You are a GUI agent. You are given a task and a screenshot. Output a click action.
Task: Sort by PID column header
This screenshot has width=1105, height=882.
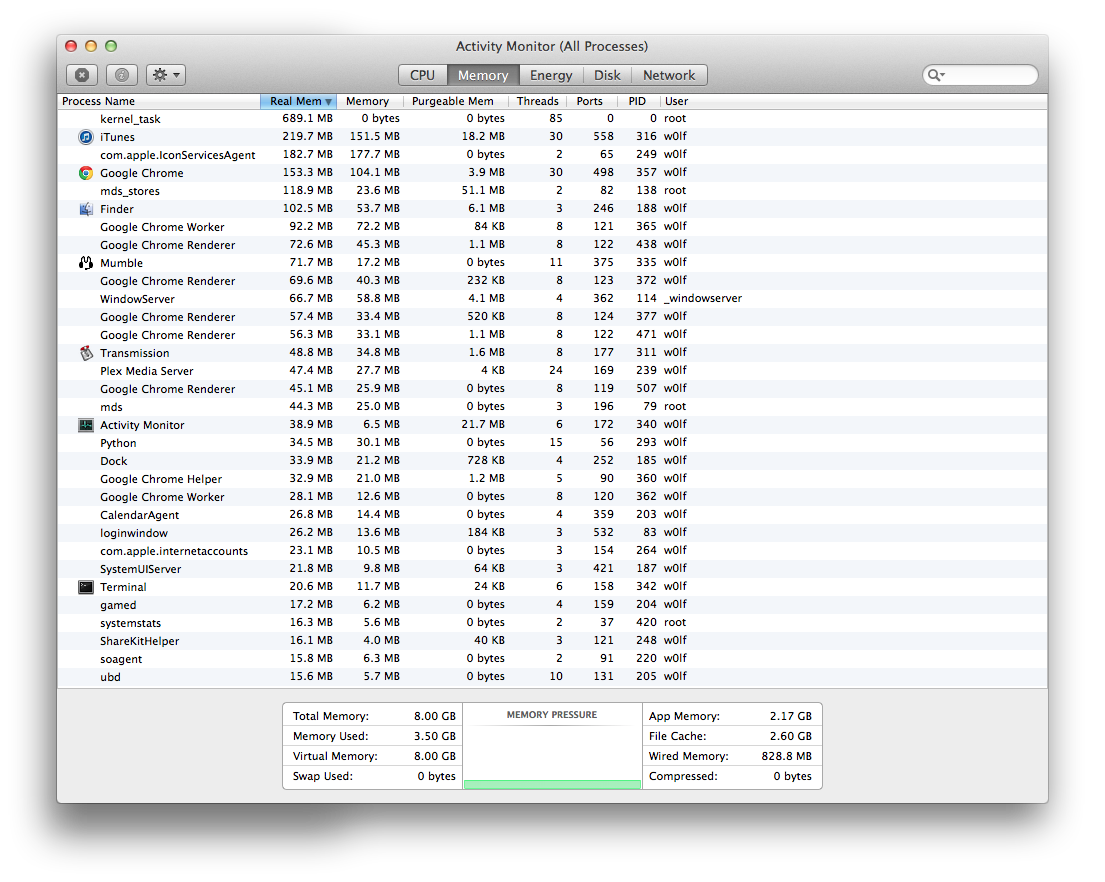click(x=638, y=101)
